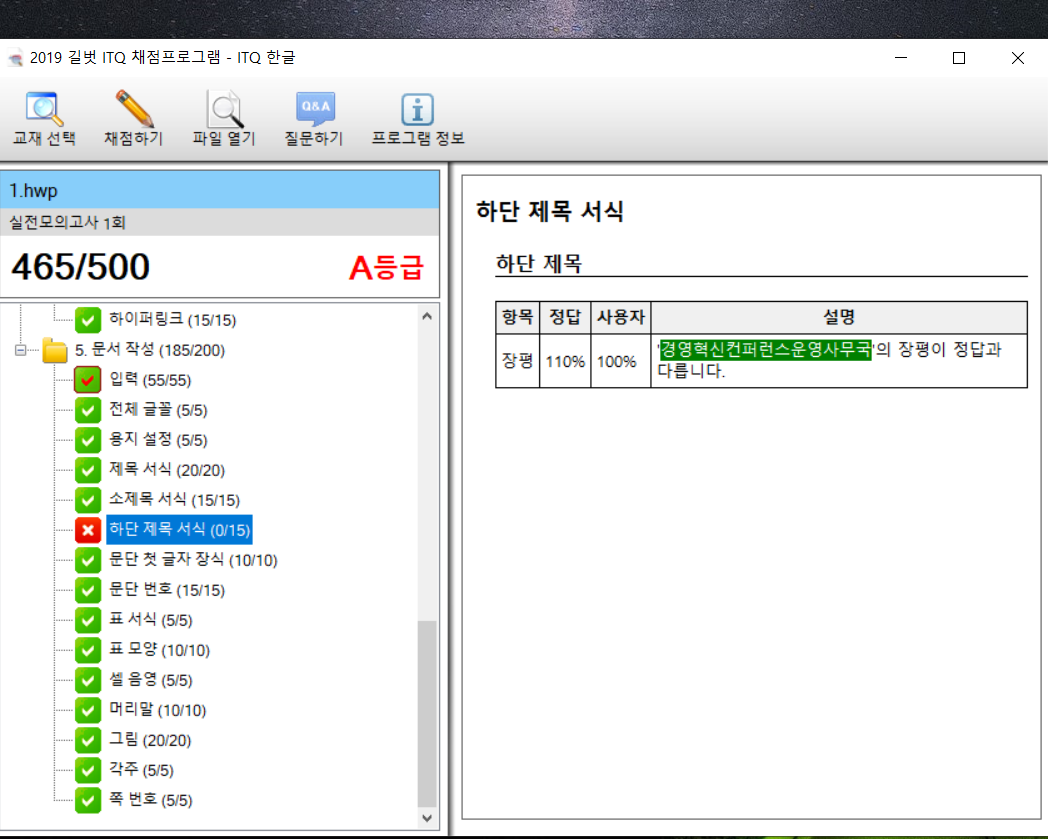
Task: Open 프로그램 정보 info icon
Action: (417, 108)
